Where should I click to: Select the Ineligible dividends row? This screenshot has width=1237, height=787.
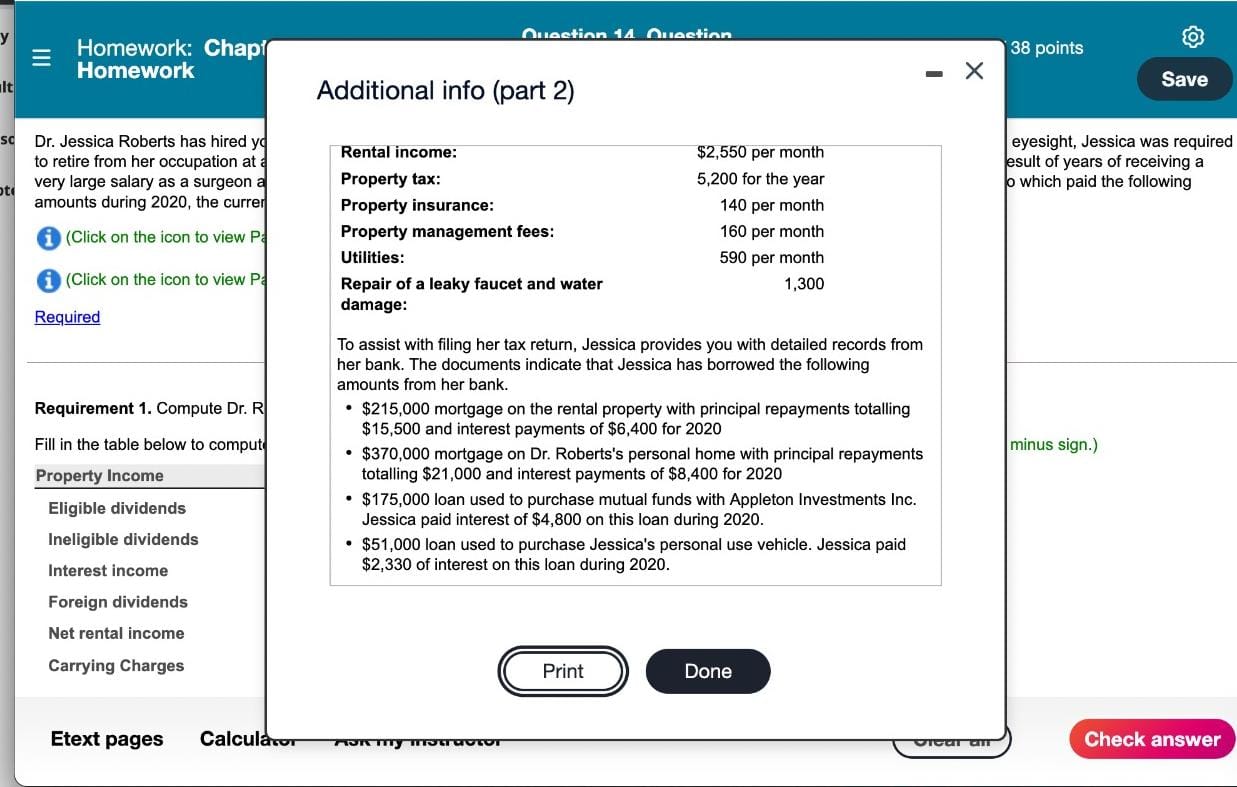123,539
